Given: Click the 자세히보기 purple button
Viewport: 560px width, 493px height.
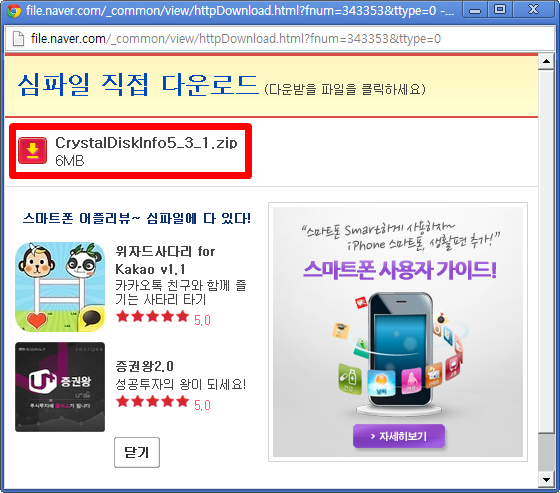Looking at the screenshot, I should pyautogui.click(x=399, y=436).
